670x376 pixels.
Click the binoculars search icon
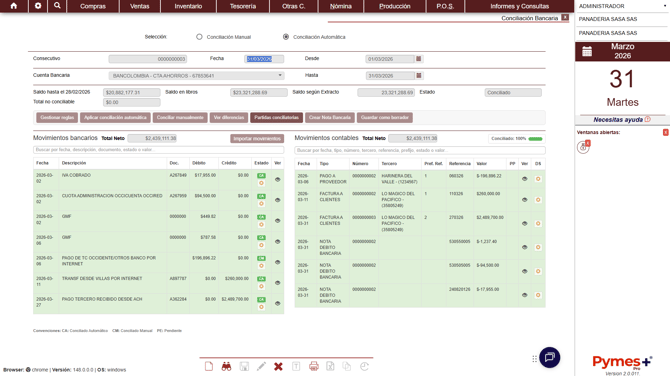226,366
